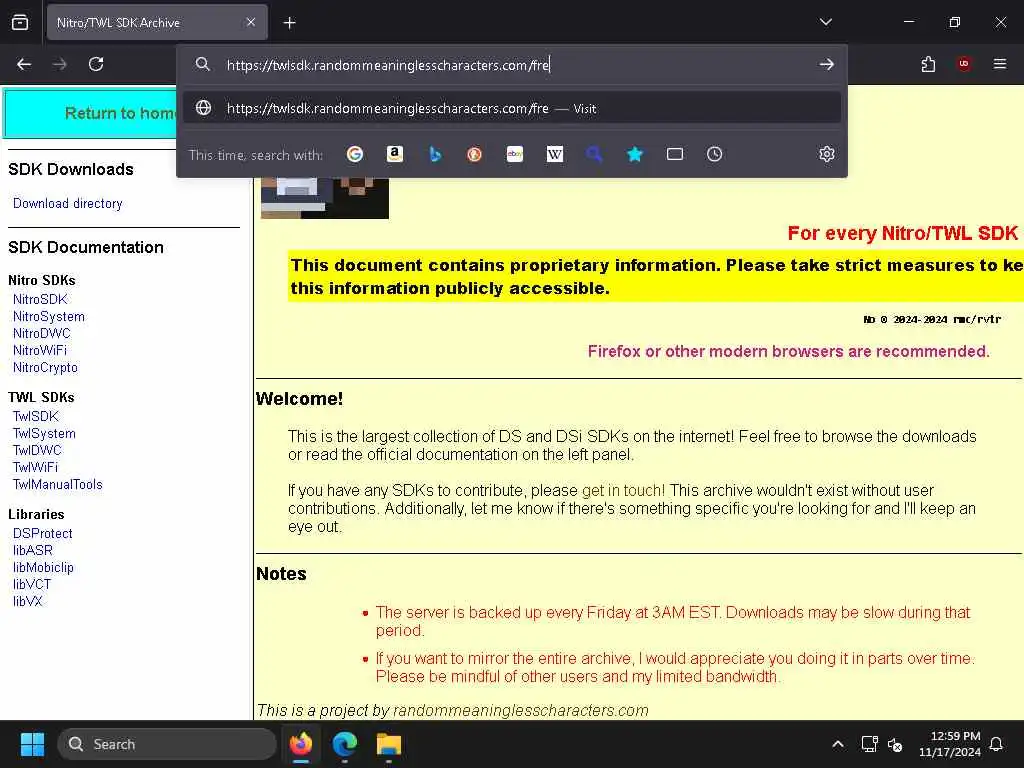Image resolution: width=1024 pixels, height=768 pixels.
Task: Open the muted volume tray icon
Action: (895, 744)
